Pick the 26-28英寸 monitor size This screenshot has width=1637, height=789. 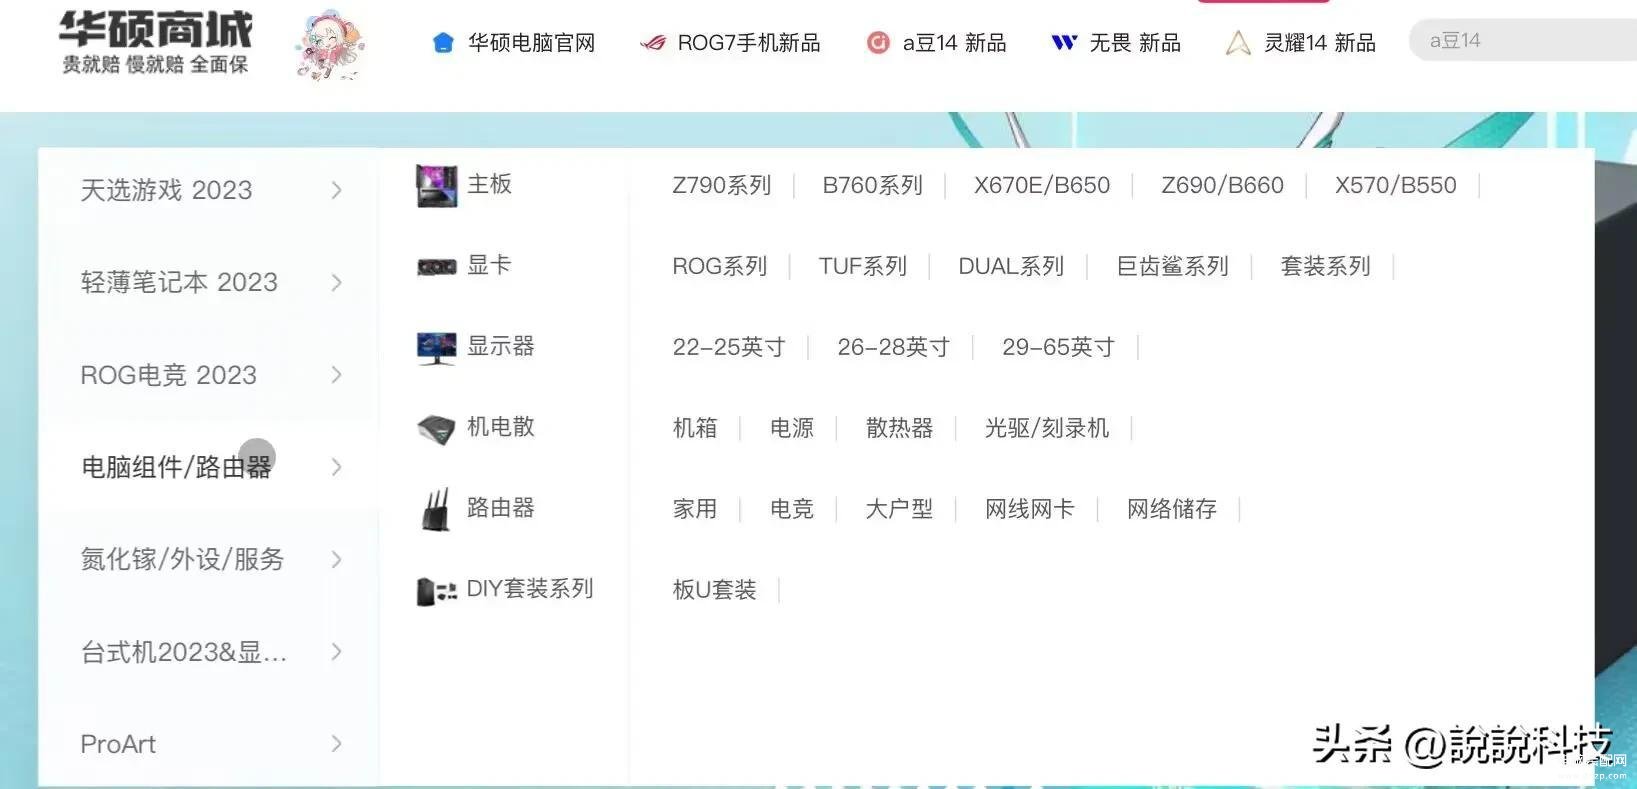click(x=894, y=348)
